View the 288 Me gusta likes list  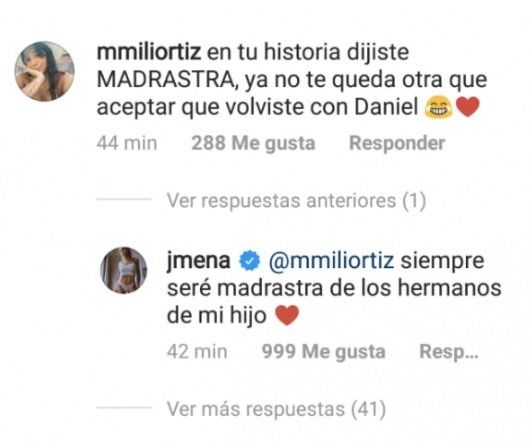tap(253, 143)
